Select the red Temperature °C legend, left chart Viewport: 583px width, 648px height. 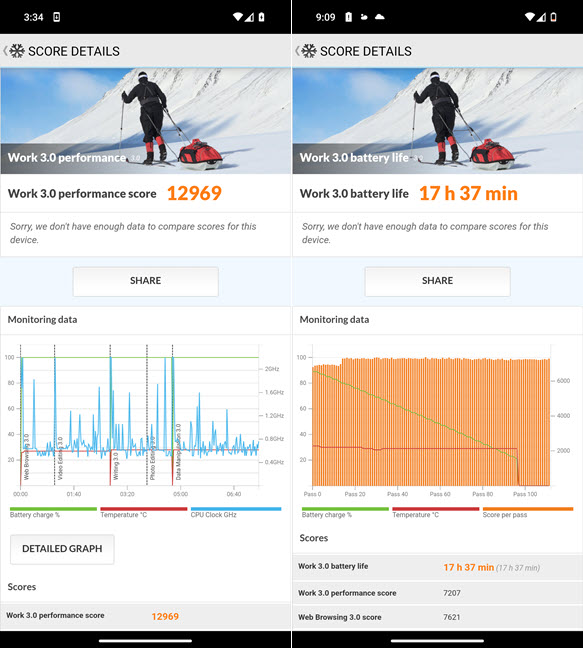click(x=143, y=512)
